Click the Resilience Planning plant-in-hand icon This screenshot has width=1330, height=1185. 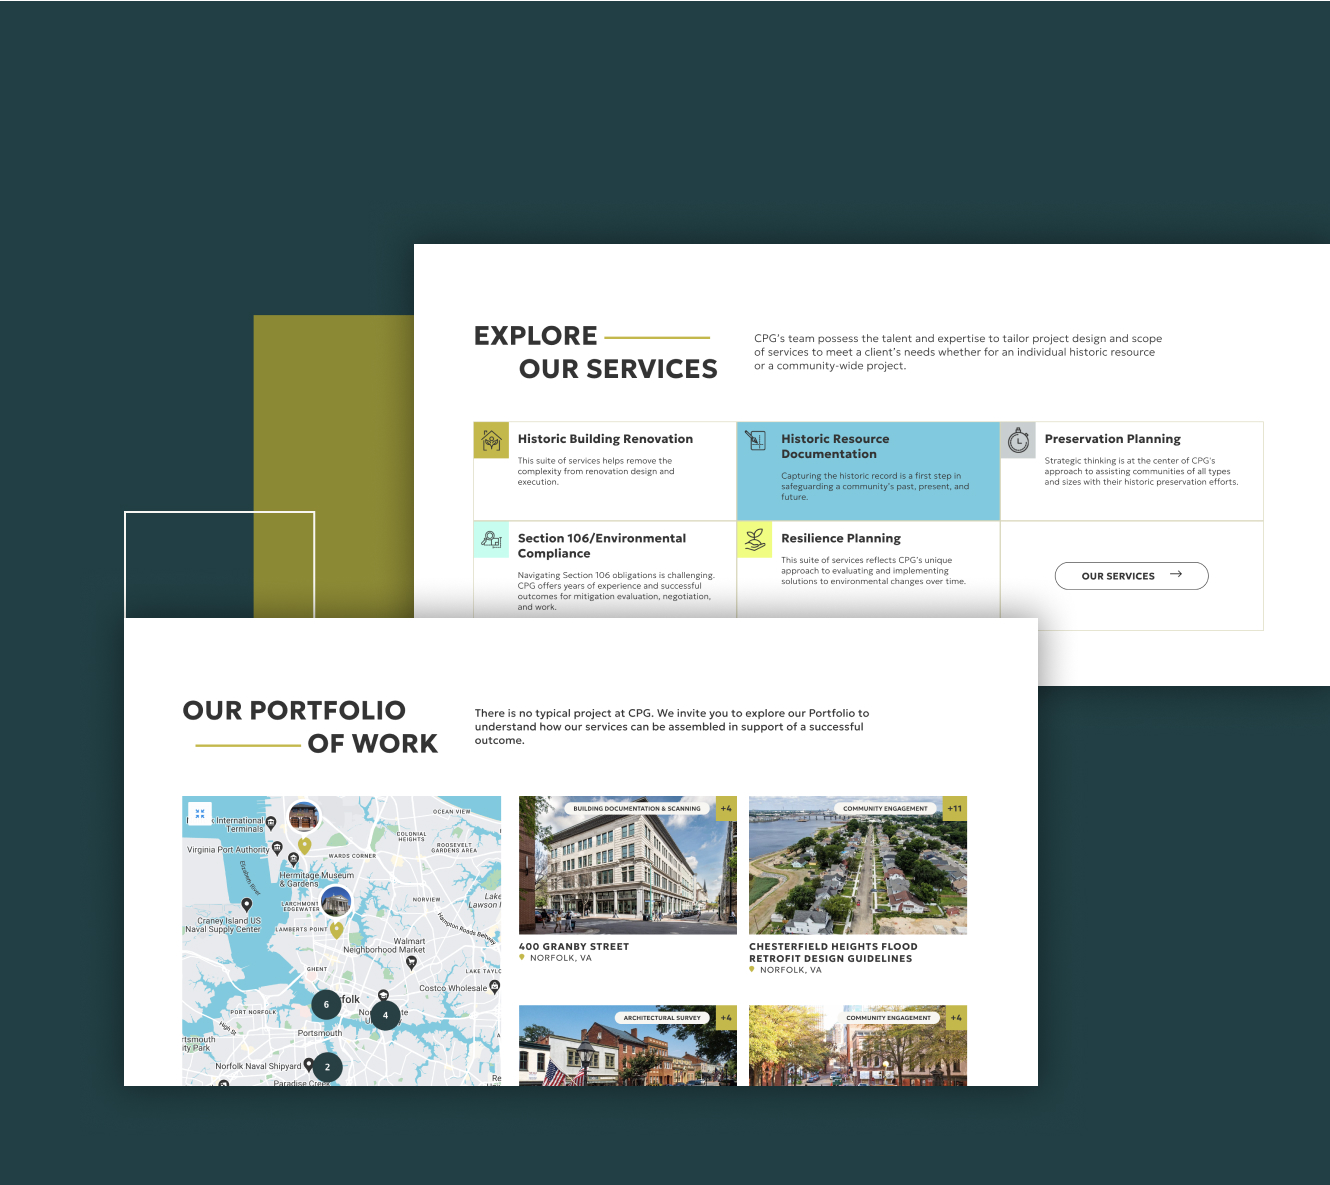(755, 539)
